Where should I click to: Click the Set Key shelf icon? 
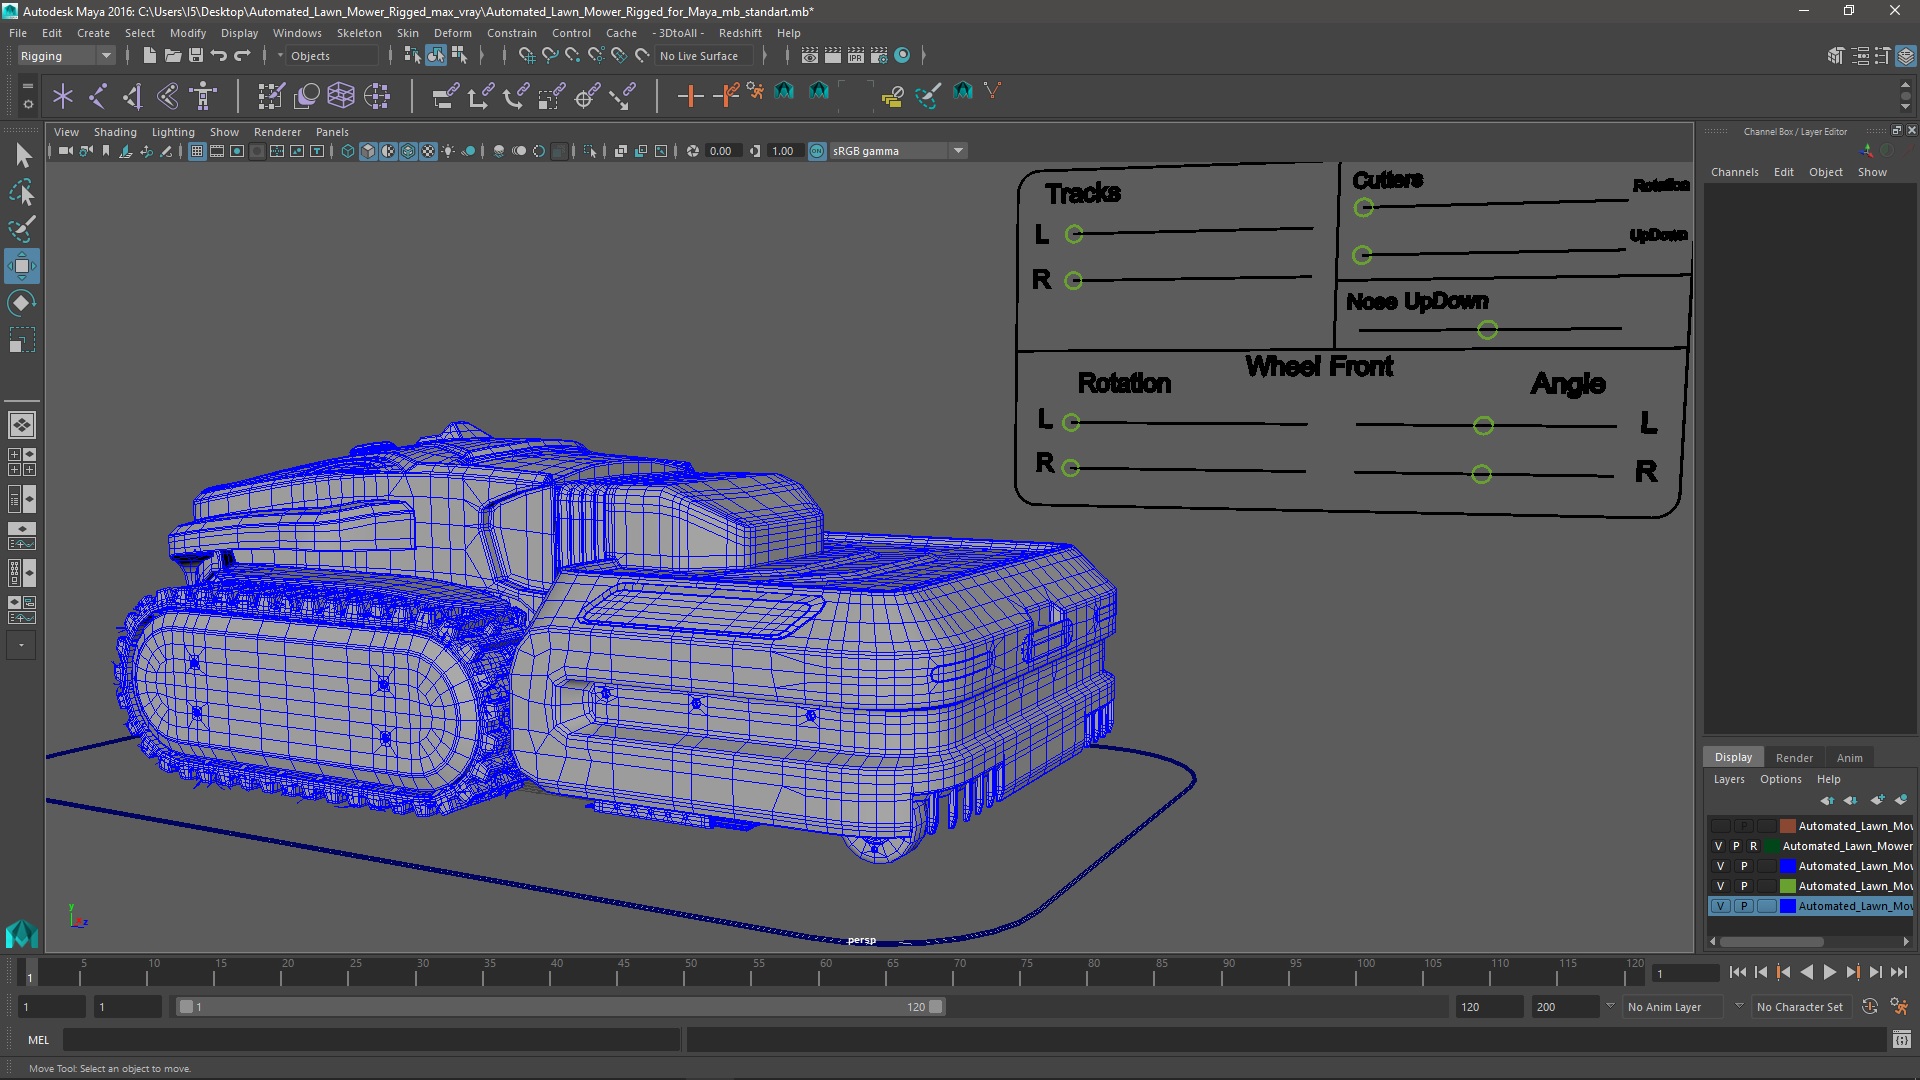coord(690,96)
